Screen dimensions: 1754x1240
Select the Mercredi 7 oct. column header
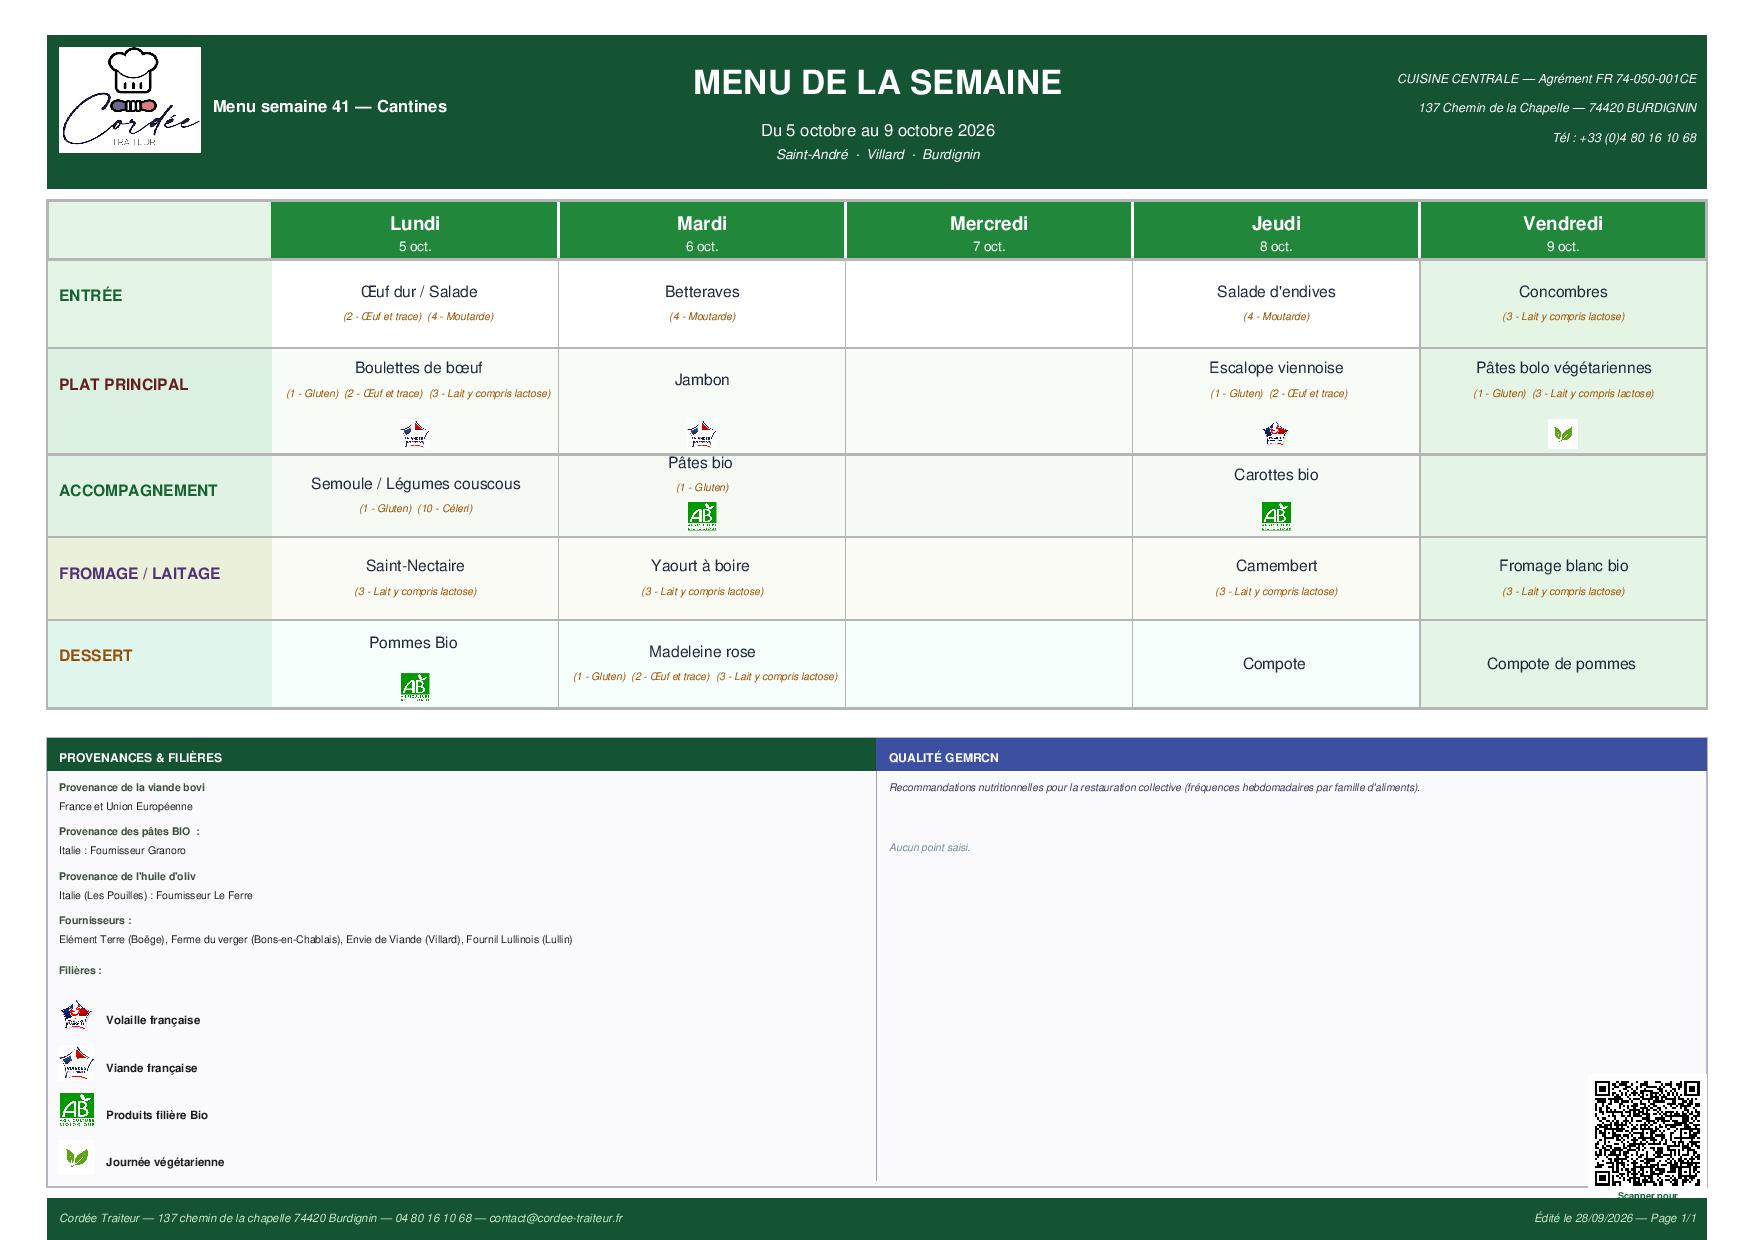coord(989,231)
